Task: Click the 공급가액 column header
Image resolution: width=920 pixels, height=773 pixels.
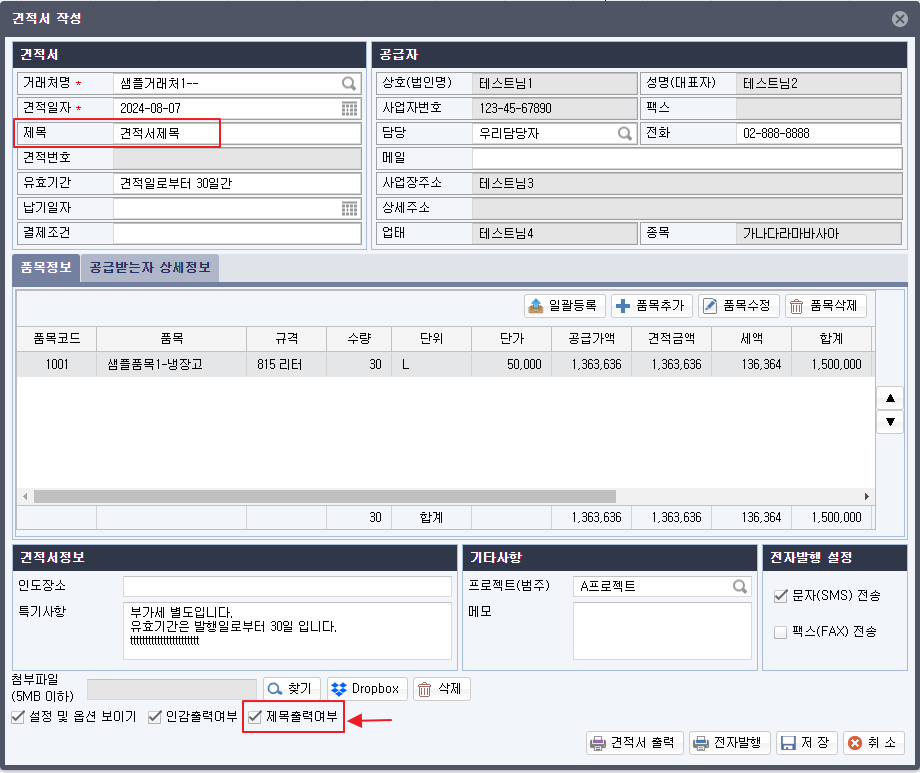Action: point(591,339)
